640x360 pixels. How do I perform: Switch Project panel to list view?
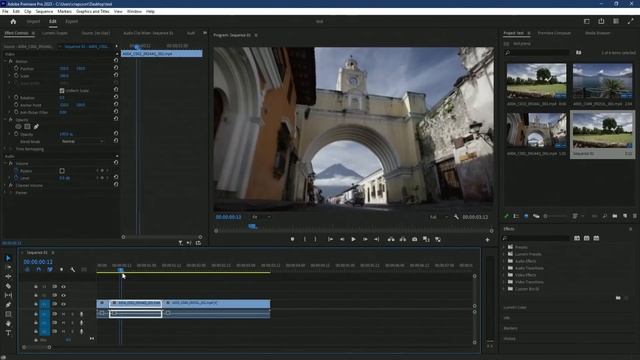pyautogui.click(x=516, y=216)
